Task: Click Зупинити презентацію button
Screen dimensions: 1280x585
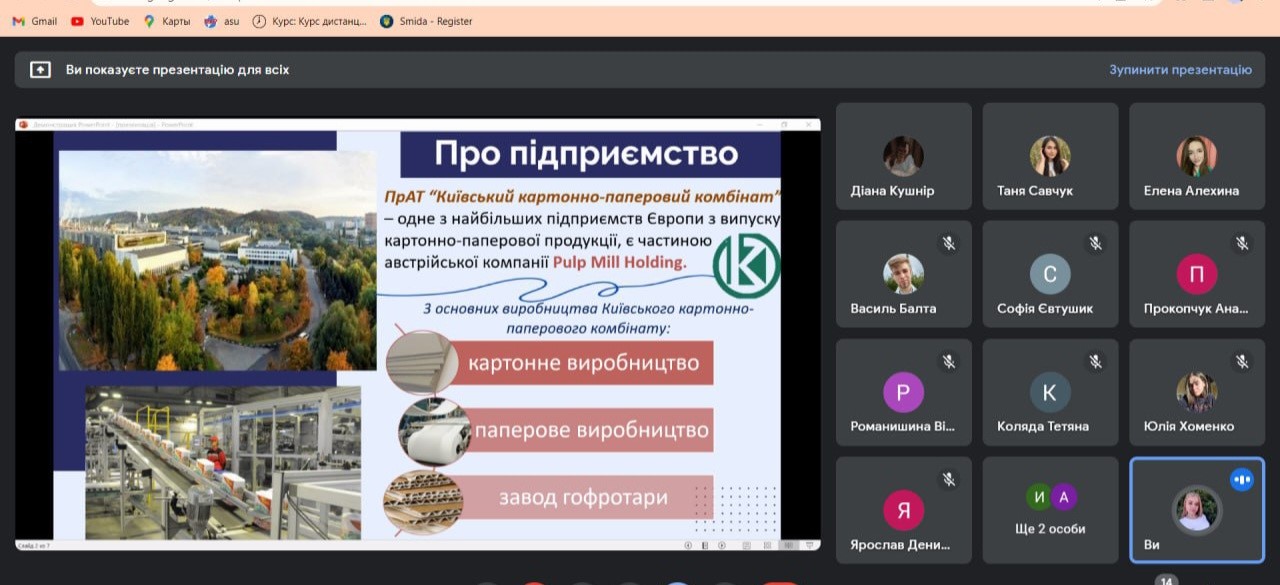Action: click(x=1180, y=70)
